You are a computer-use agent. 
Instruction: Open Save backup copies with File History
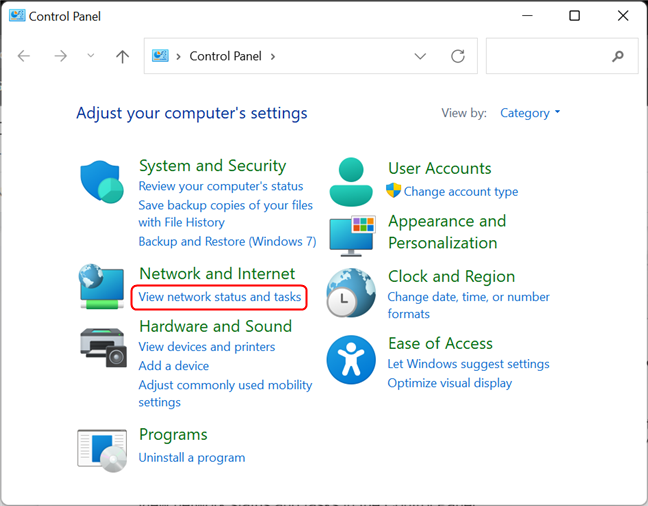pyautogui.click(x=225, y=214)
